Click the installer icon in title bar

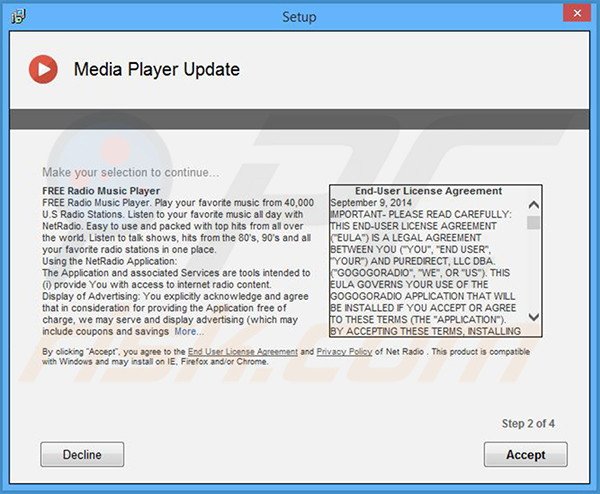[x=18, y=16]
